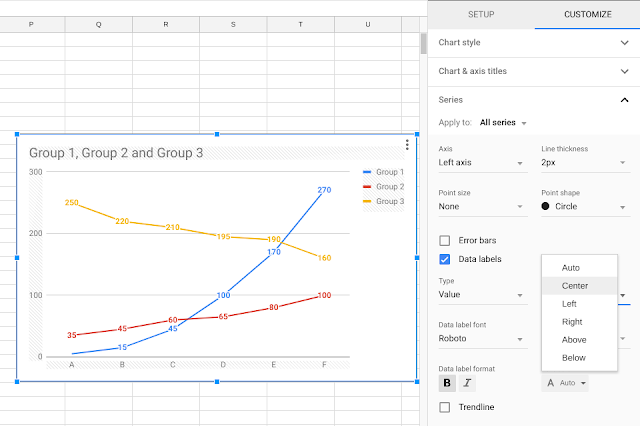Select column header T
This screenshot has height=426, width=640.
[x=300, y=24]
